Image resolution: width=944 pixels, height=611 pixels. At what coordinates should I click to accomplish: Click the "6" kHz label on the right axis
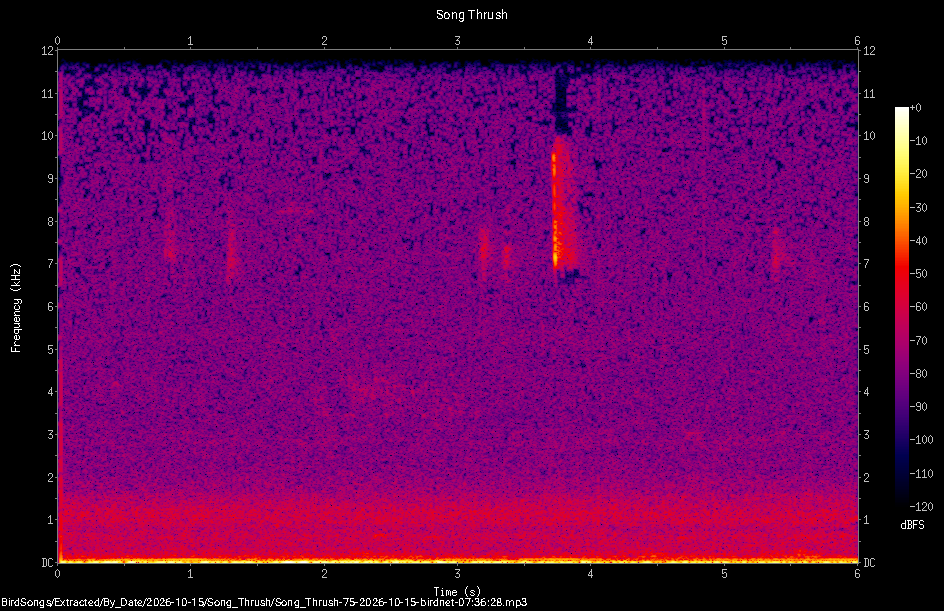click(866, 306)
